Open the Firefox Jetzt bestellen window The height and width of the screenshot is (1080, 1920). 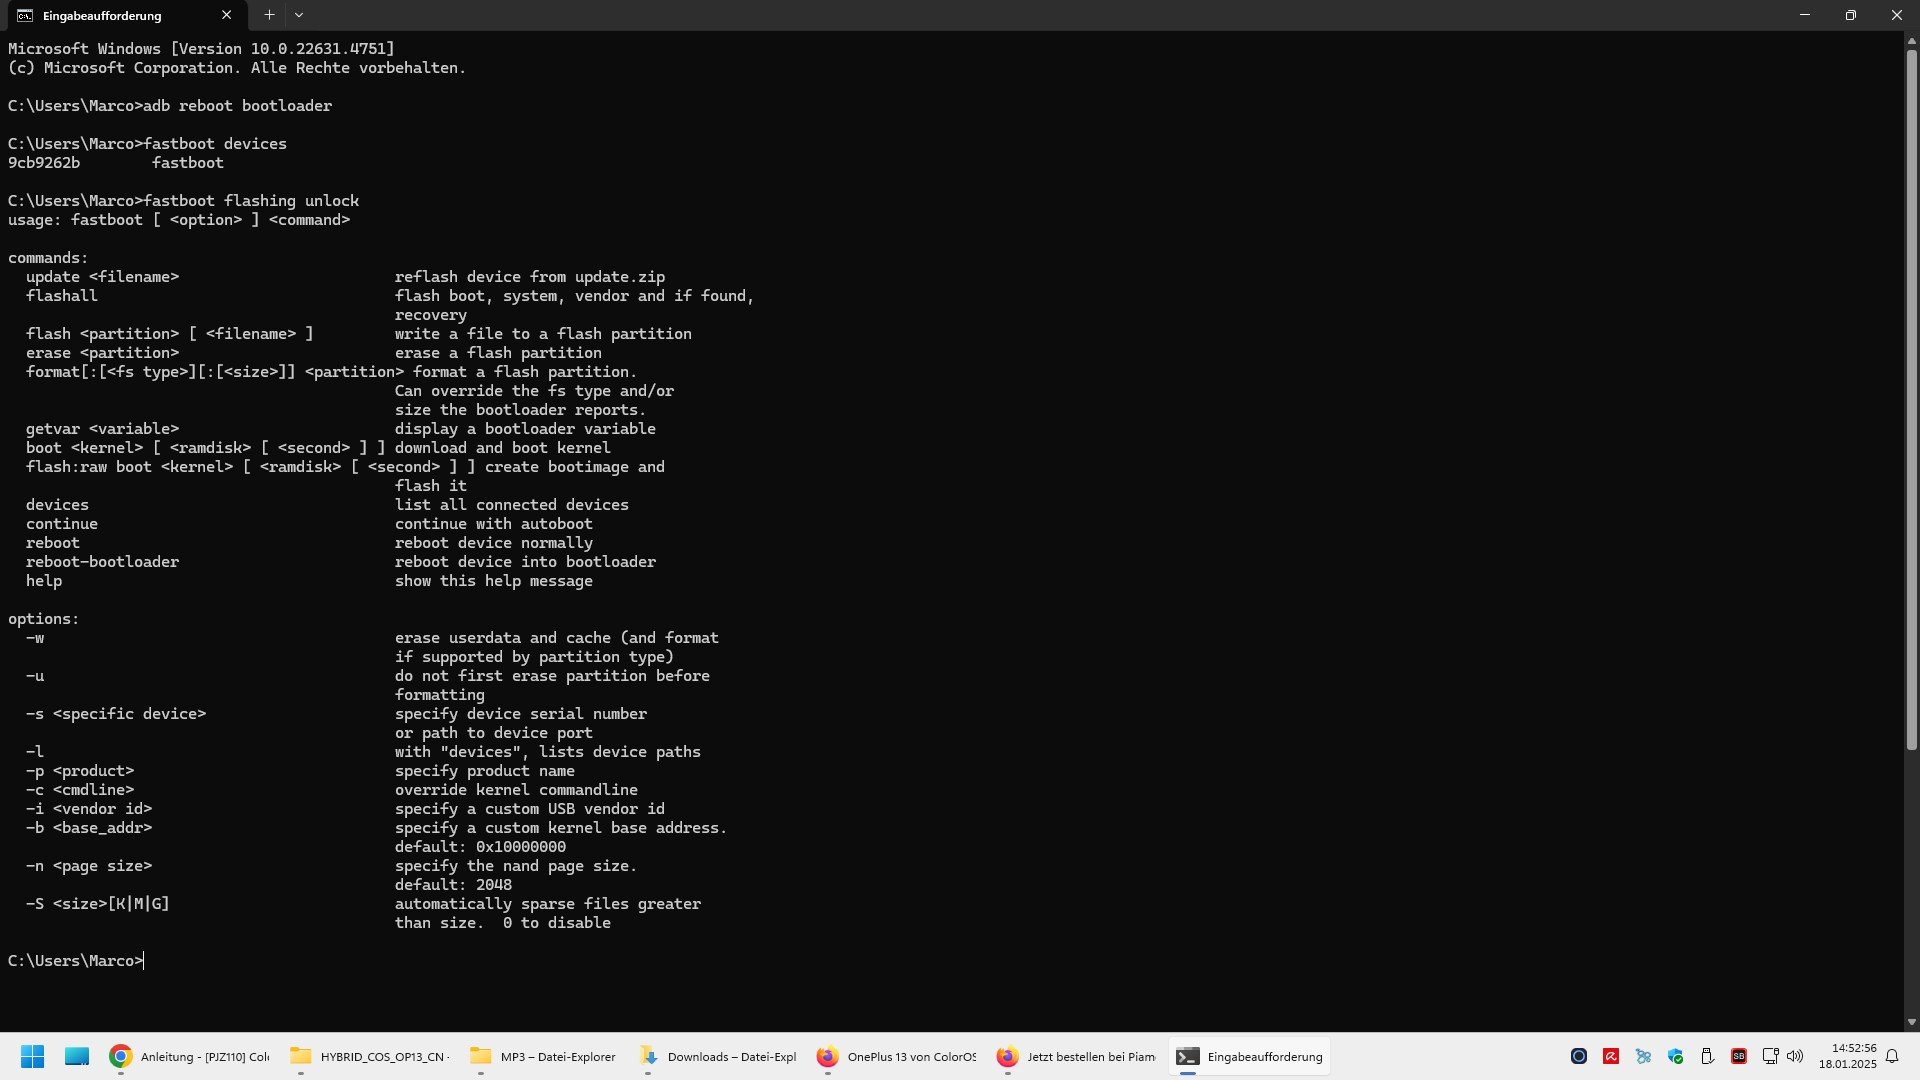[1076, 1056]
